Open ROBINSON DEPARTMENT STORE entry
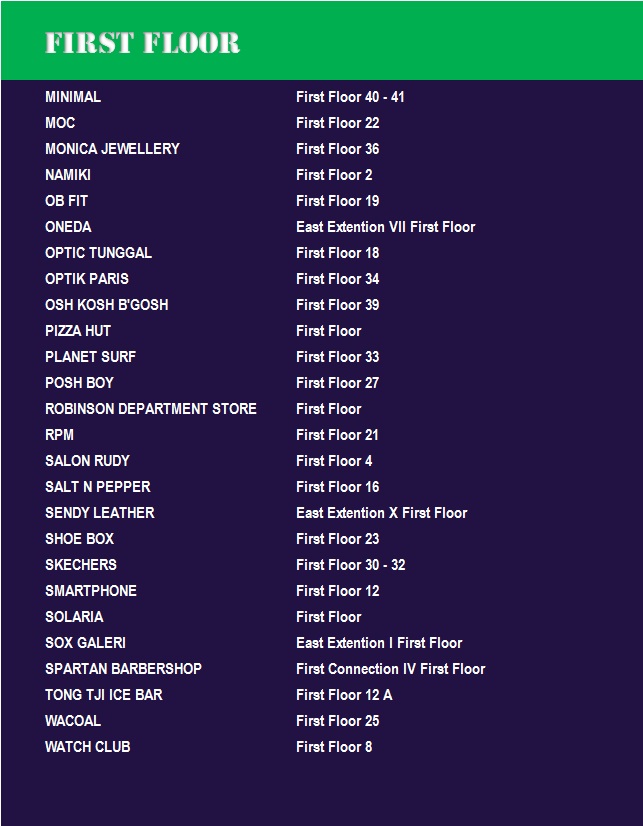 pyautogui.click(x=151, y=409)
